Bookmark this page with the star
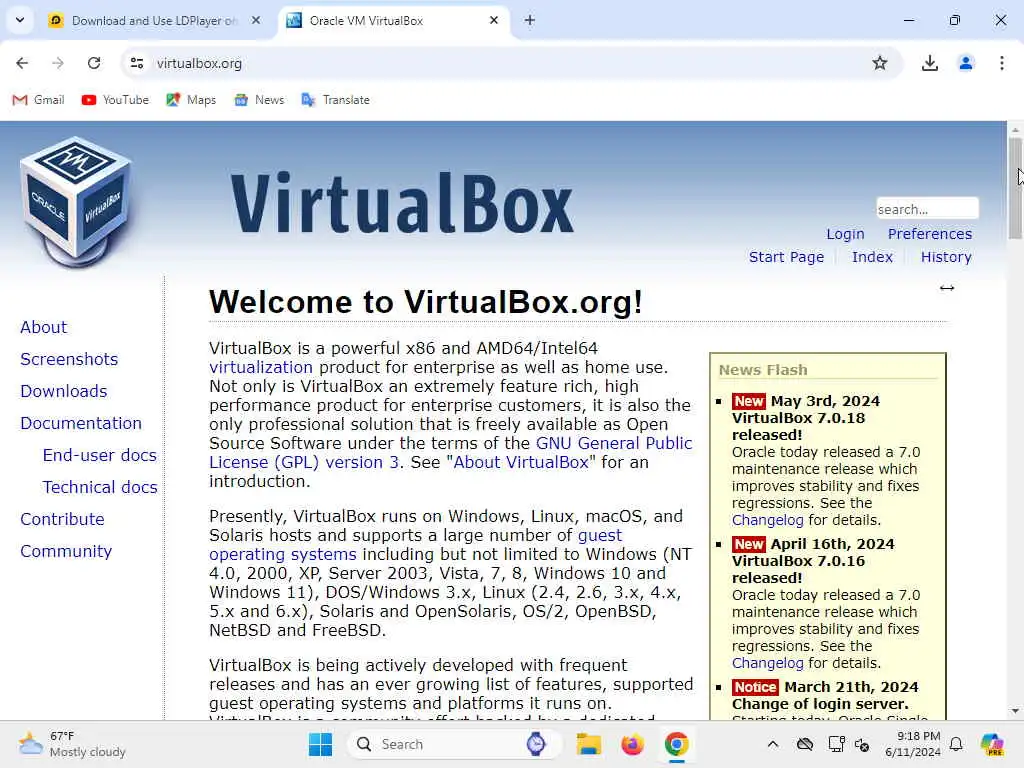Image resolution: width=1024 pixels, height=768 pixels. (880, 63)
